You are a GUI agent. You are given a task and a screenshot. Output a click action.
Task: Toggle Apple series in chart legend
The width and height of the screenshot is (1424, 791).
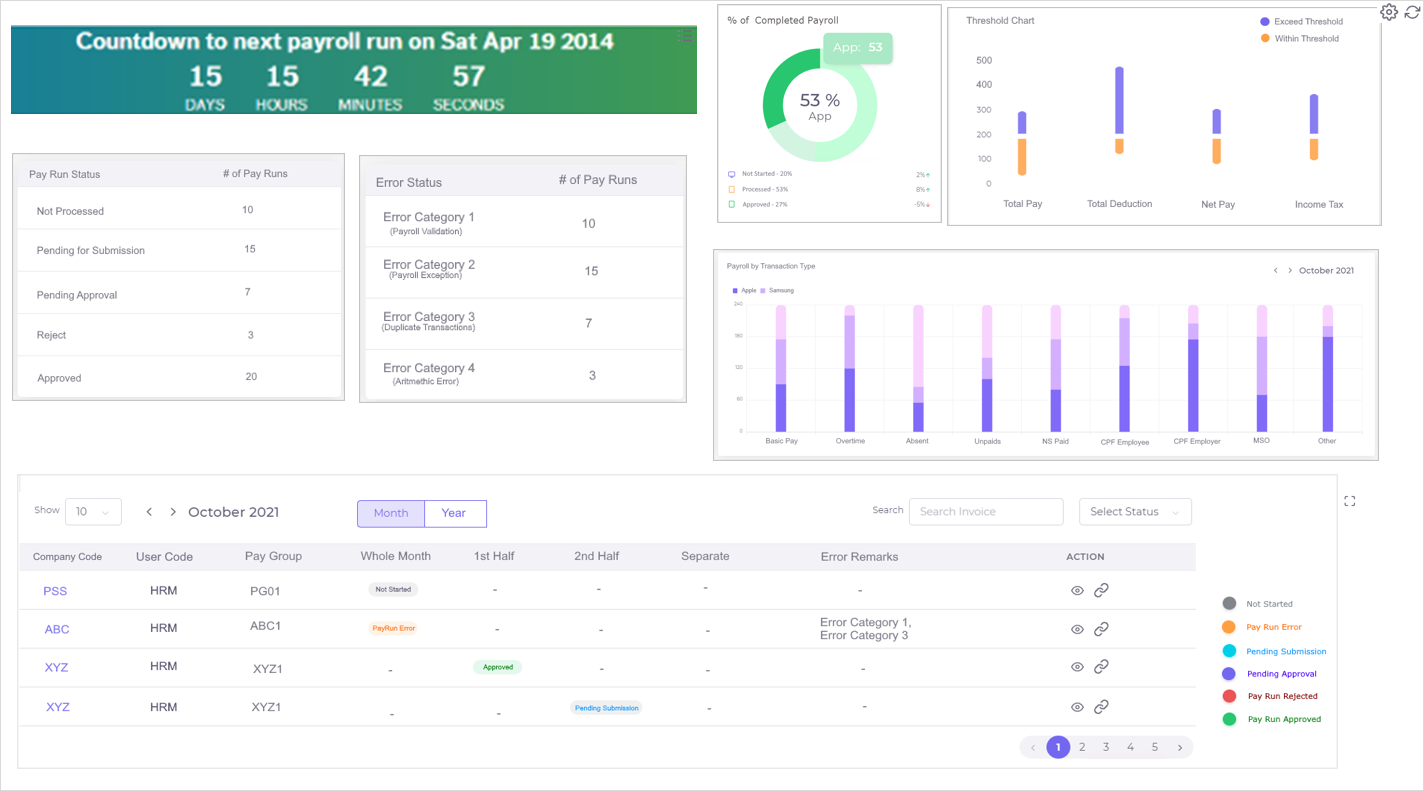(745, 291)
